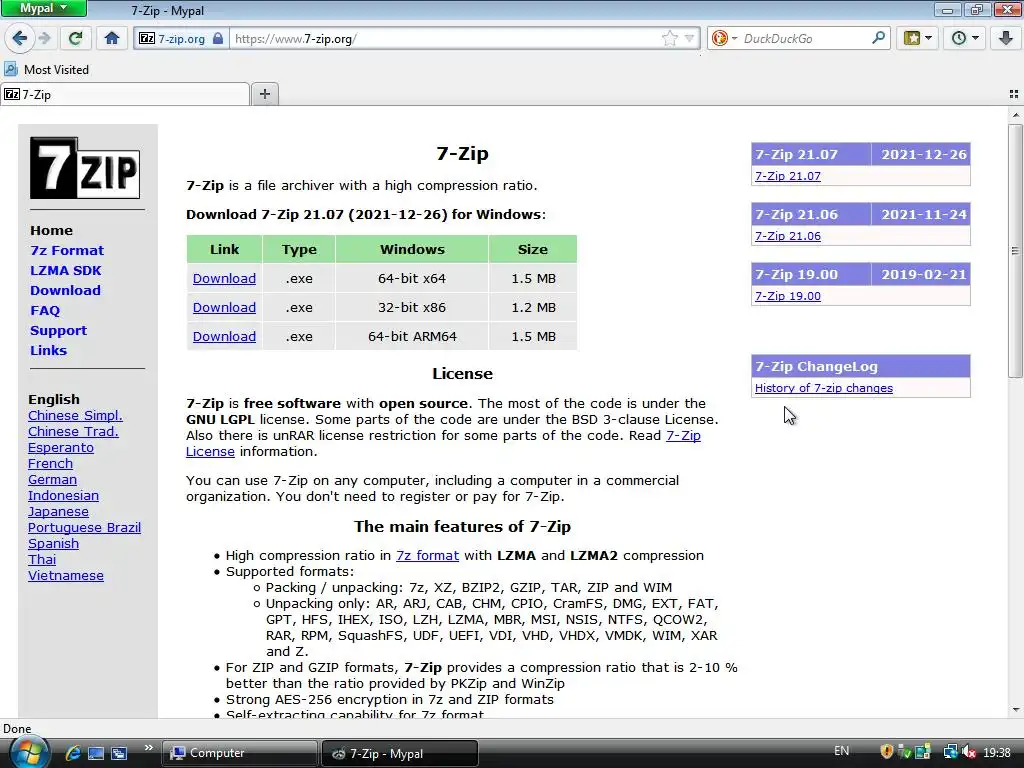Switch to the Computer taskbar window
Screen dimensions: 1024x768
coord(238,753)
